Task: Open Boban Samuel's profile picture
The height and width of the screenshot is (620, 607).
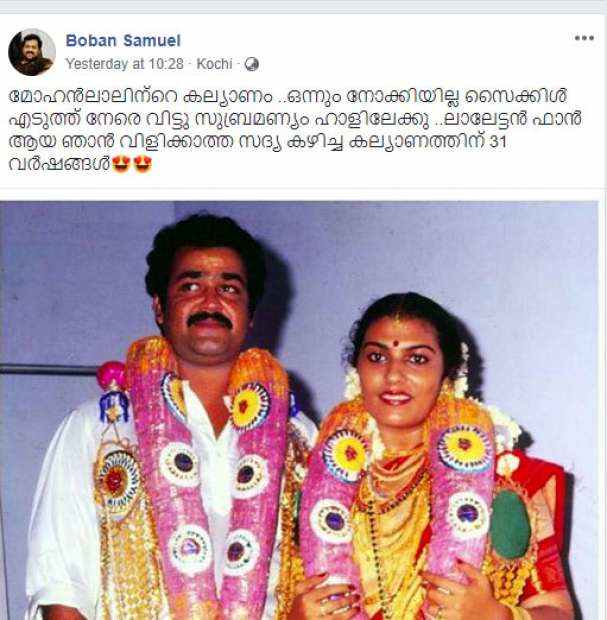Action: click(x=32, y=52)
